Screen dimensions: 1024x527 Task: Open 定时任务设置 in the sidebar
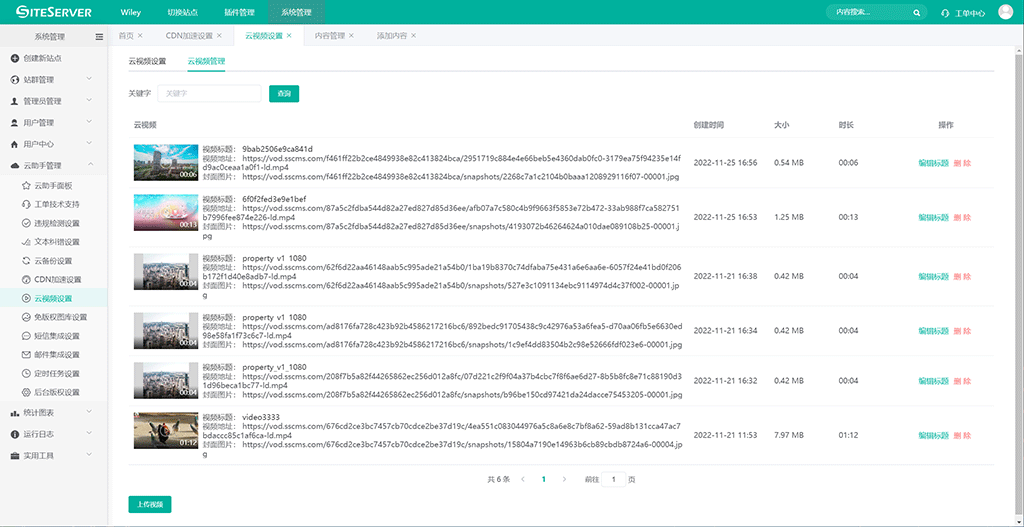pos(56,373)
